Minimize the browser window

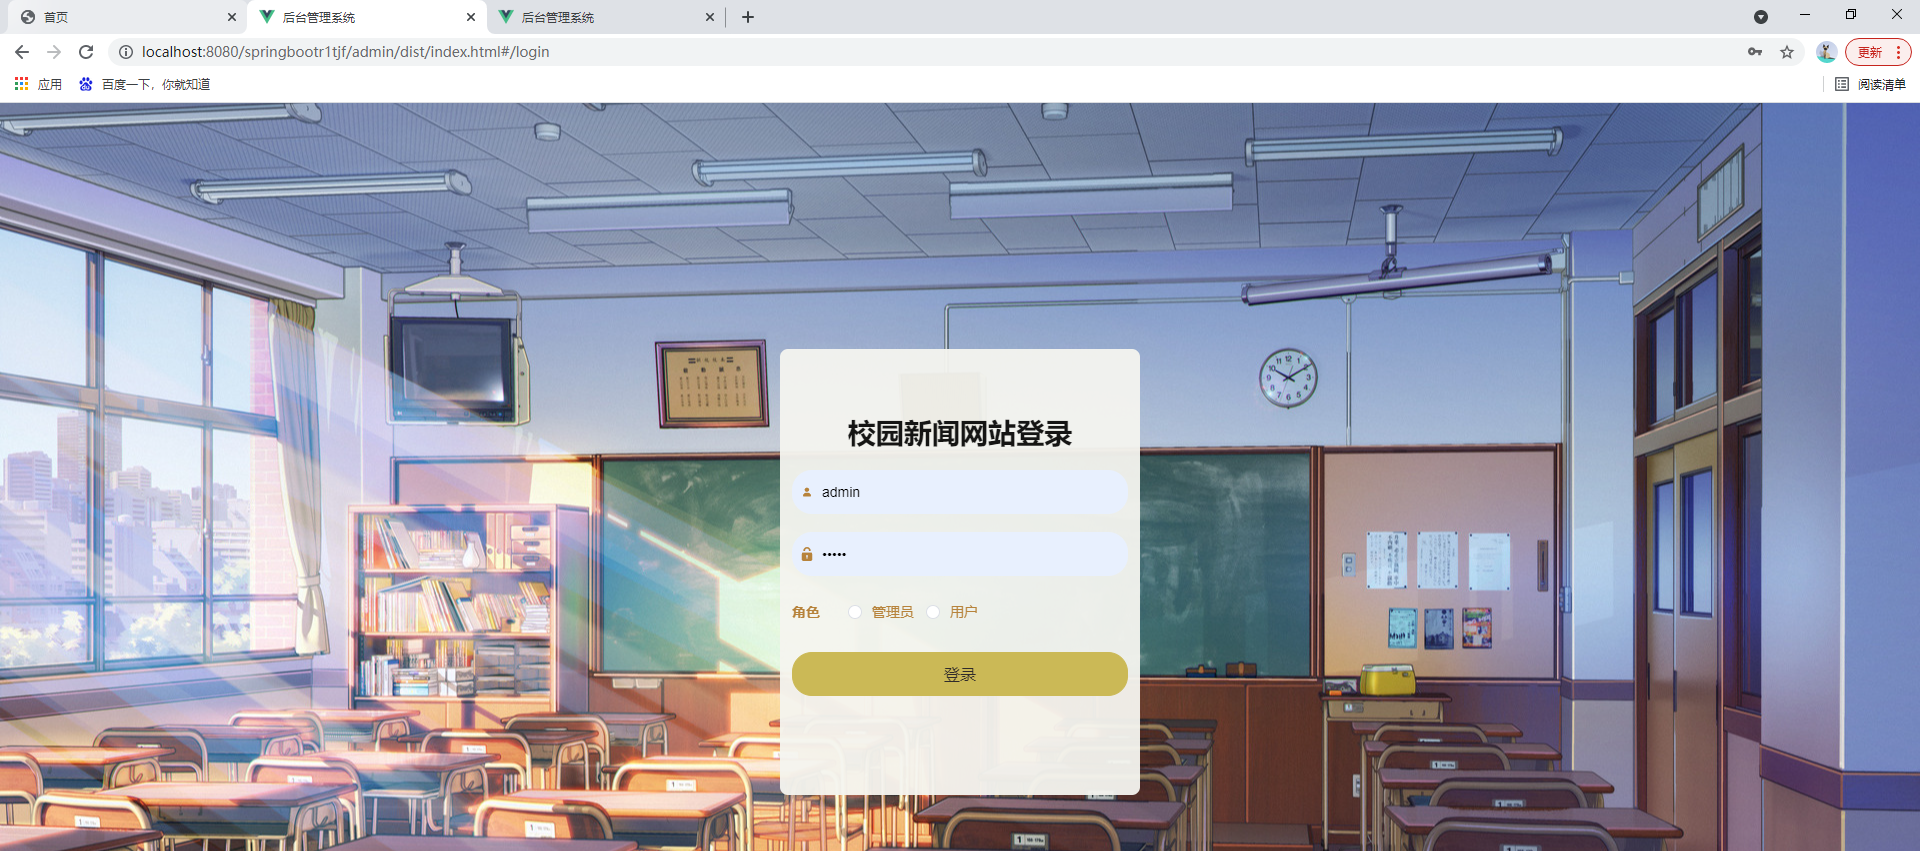tap(1805, 15)
